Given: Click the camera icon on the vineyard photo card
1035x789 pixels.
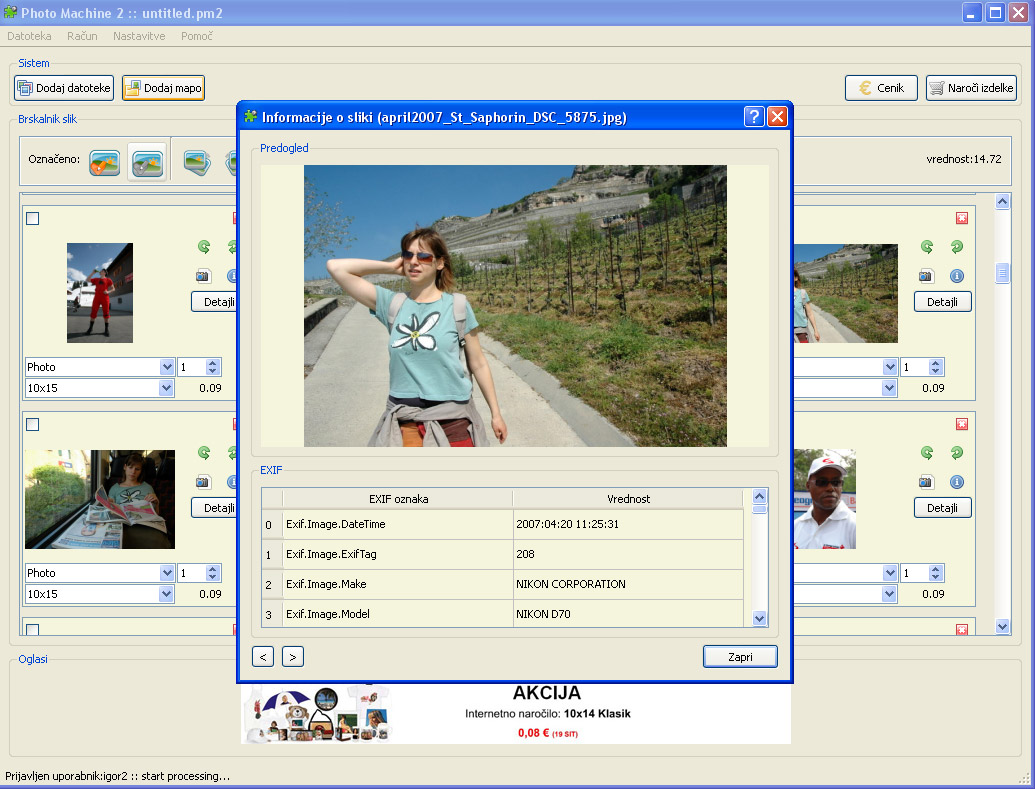Looking at the screenshot, I should [926, 275].
